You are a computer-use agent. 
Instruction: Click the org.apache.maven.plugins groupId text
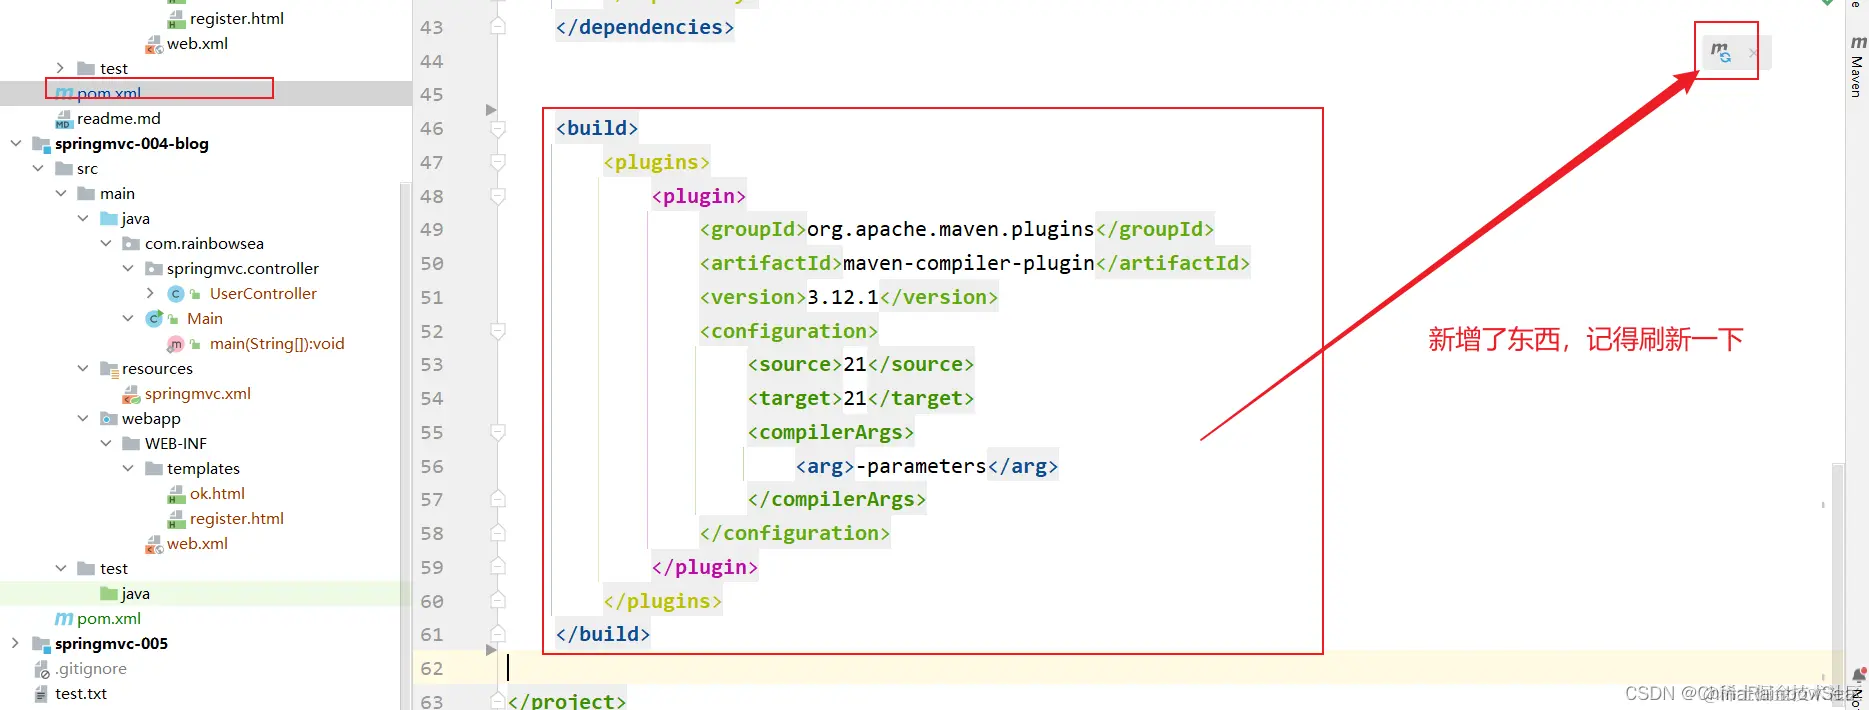950,229
